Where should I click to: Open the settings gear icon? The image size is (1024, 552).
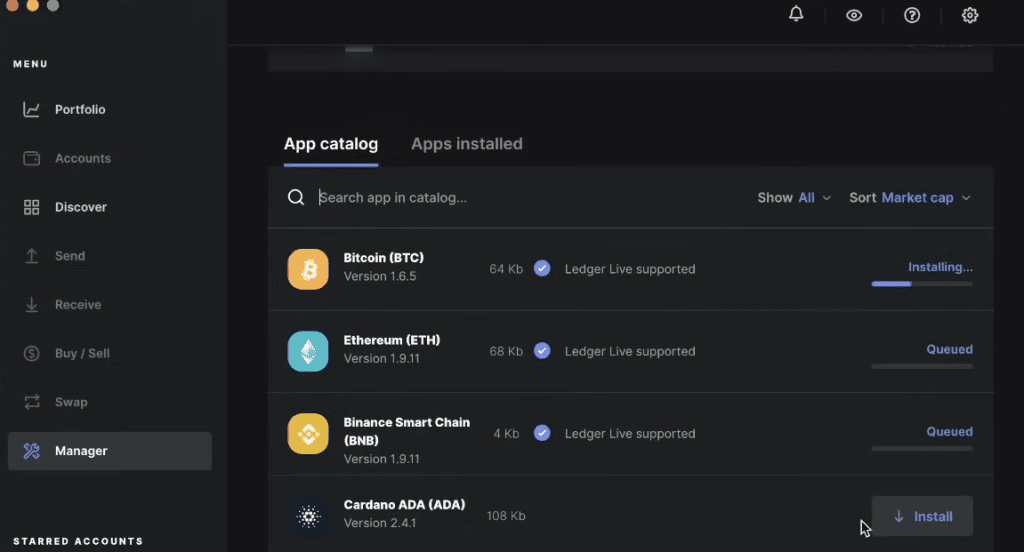970,15
